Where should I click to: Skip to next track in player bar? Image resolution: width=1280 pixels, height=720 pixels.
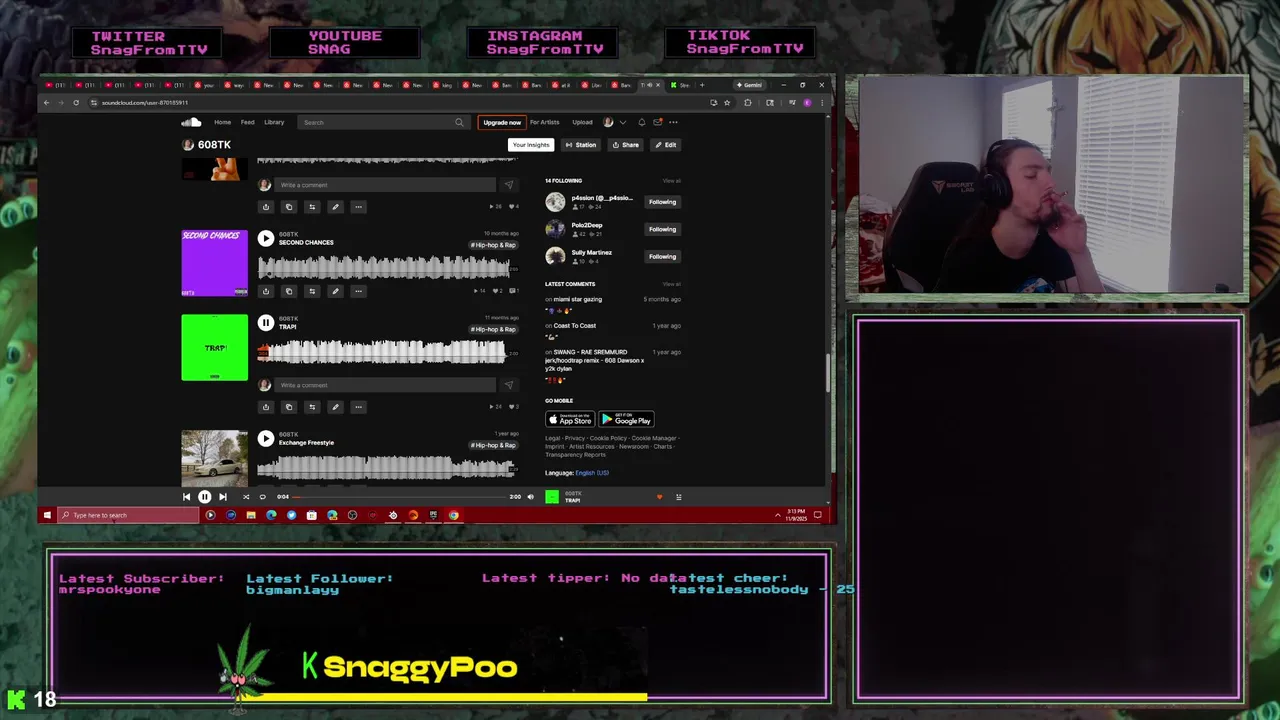pos(222,497)
